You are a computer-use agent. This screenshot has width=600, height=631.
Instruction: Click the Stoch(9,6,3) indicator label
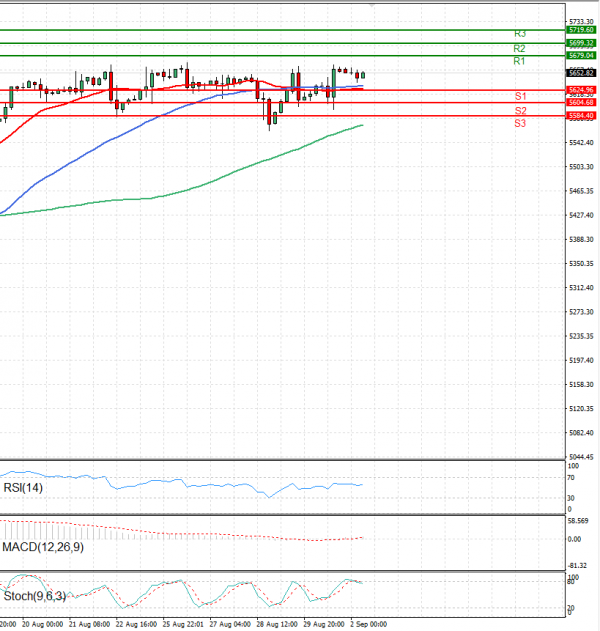point(35,596)
